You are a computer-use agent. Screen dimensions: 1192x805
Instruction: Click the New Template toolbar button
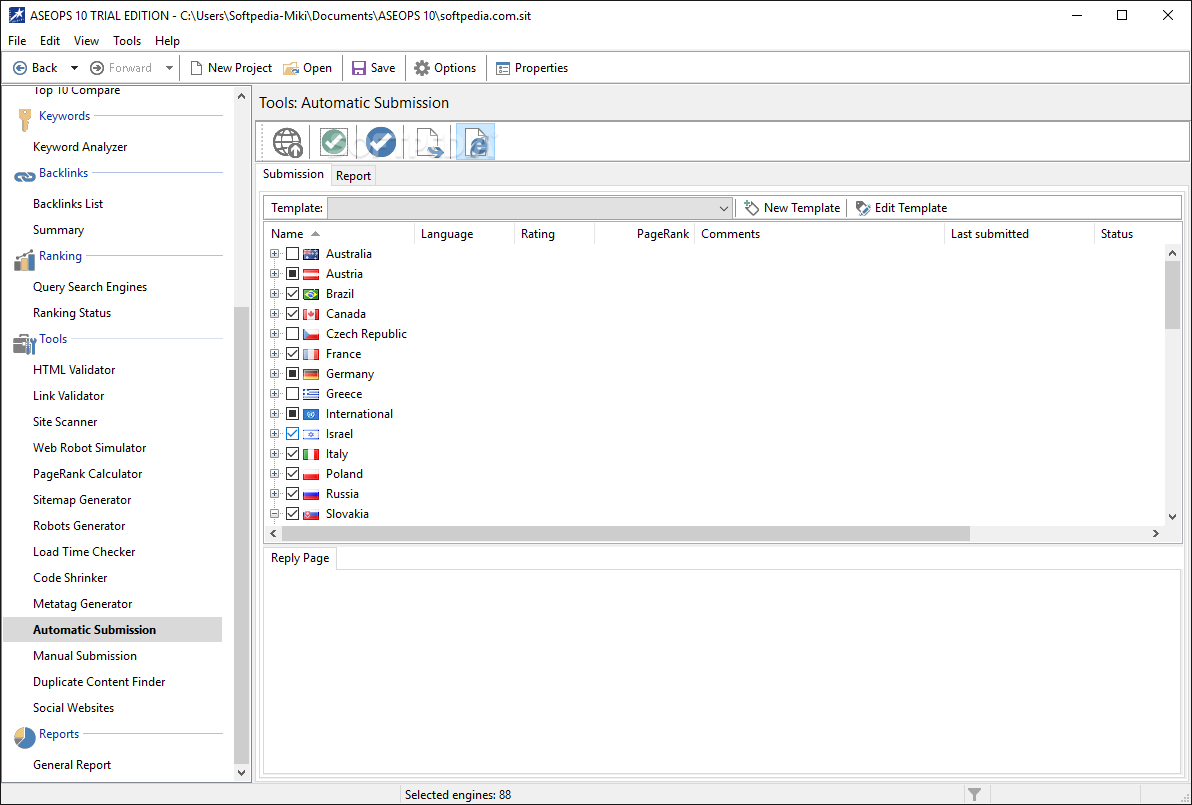pyautogui.click(x=792, y=208)
